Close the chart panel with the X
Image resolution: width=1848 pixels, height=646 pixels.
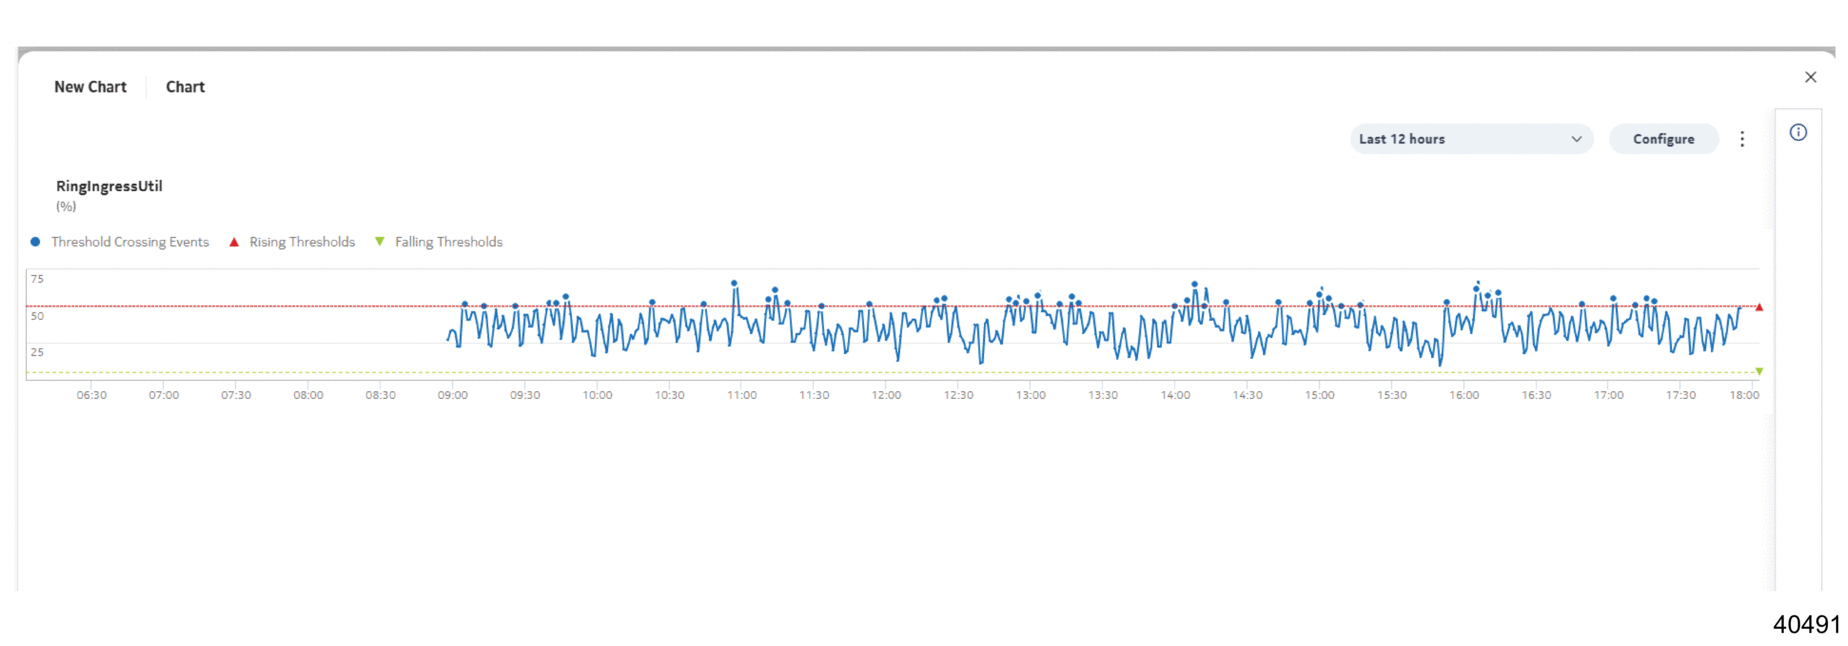tap(1810, 77)
